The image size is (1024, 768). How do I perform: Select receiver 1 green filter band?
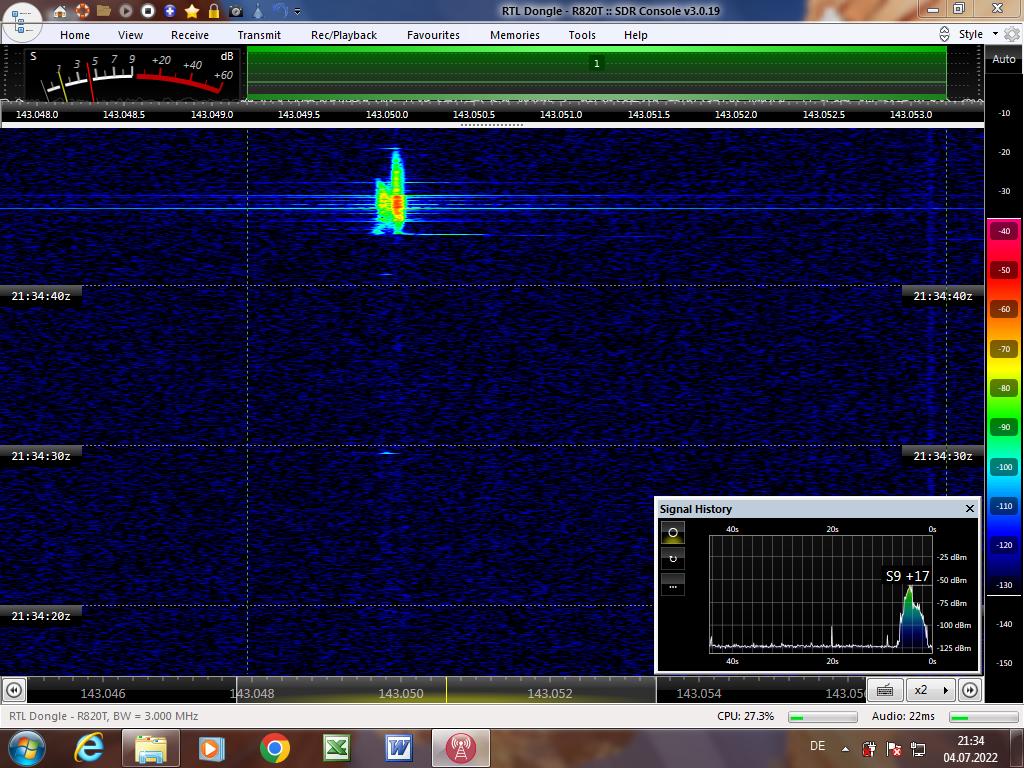tap(596, 72)
